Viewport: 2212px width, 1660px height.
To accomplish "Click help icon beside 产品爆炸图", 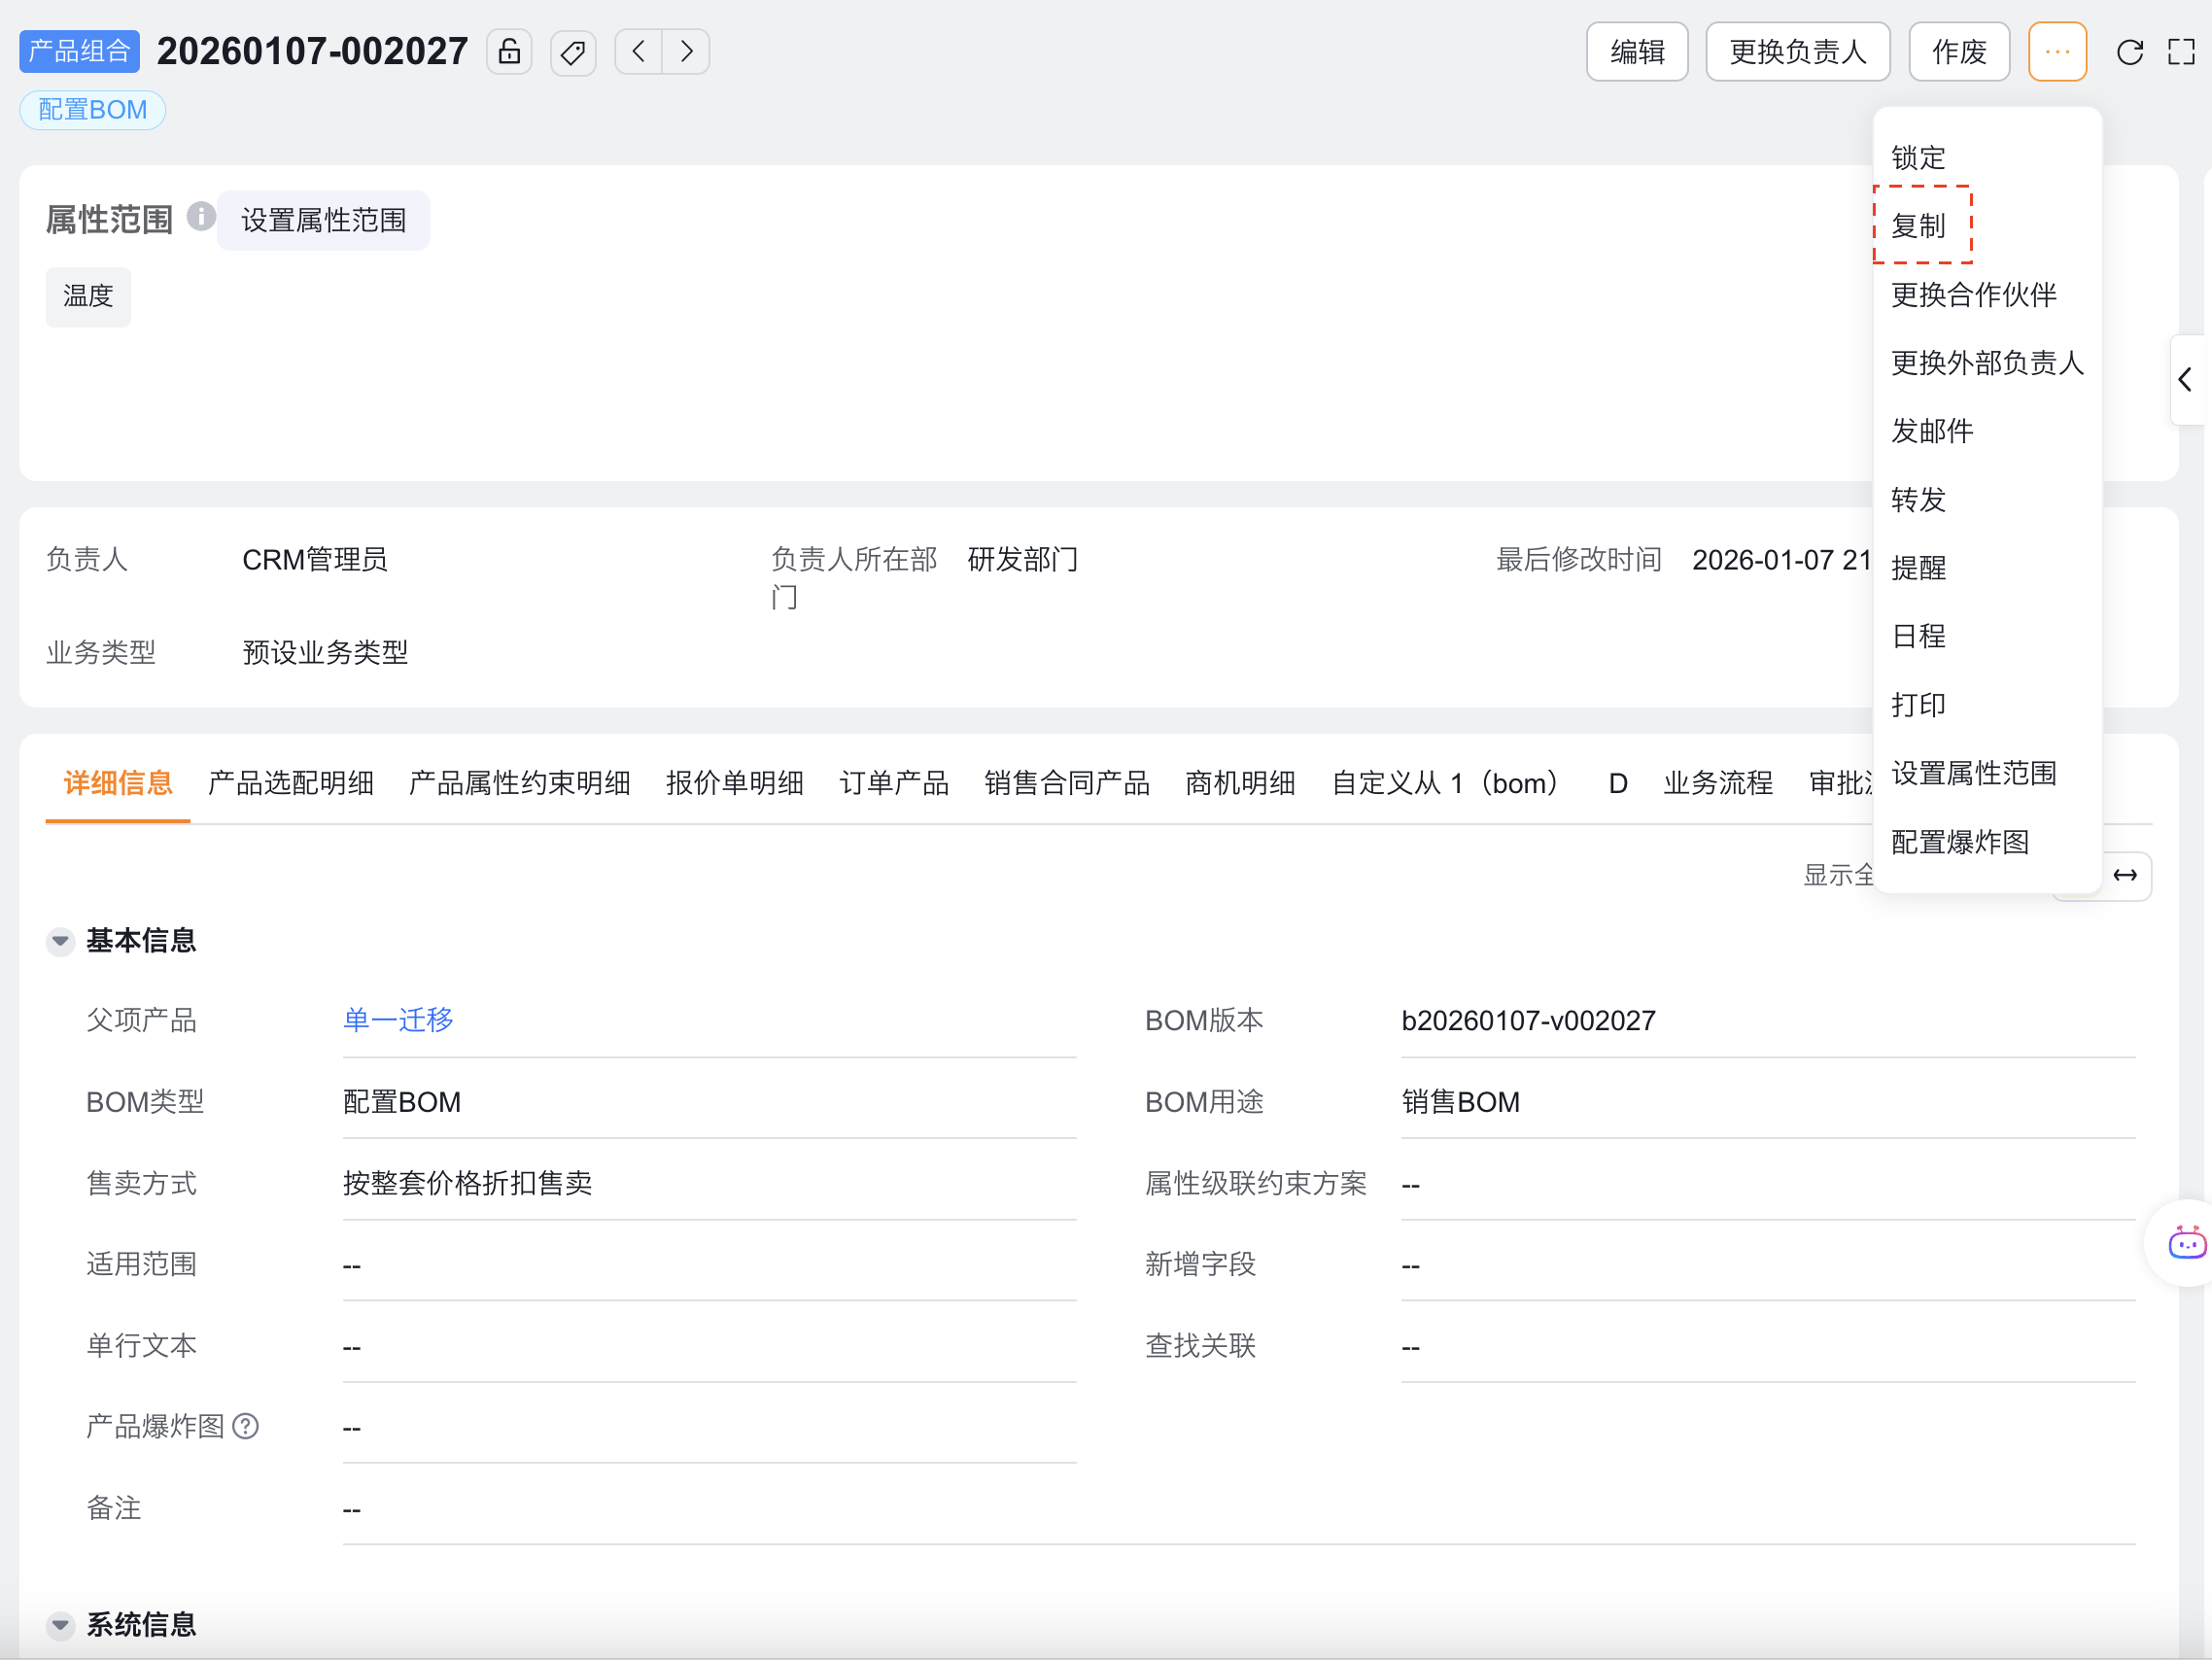I will point(246,1426).
